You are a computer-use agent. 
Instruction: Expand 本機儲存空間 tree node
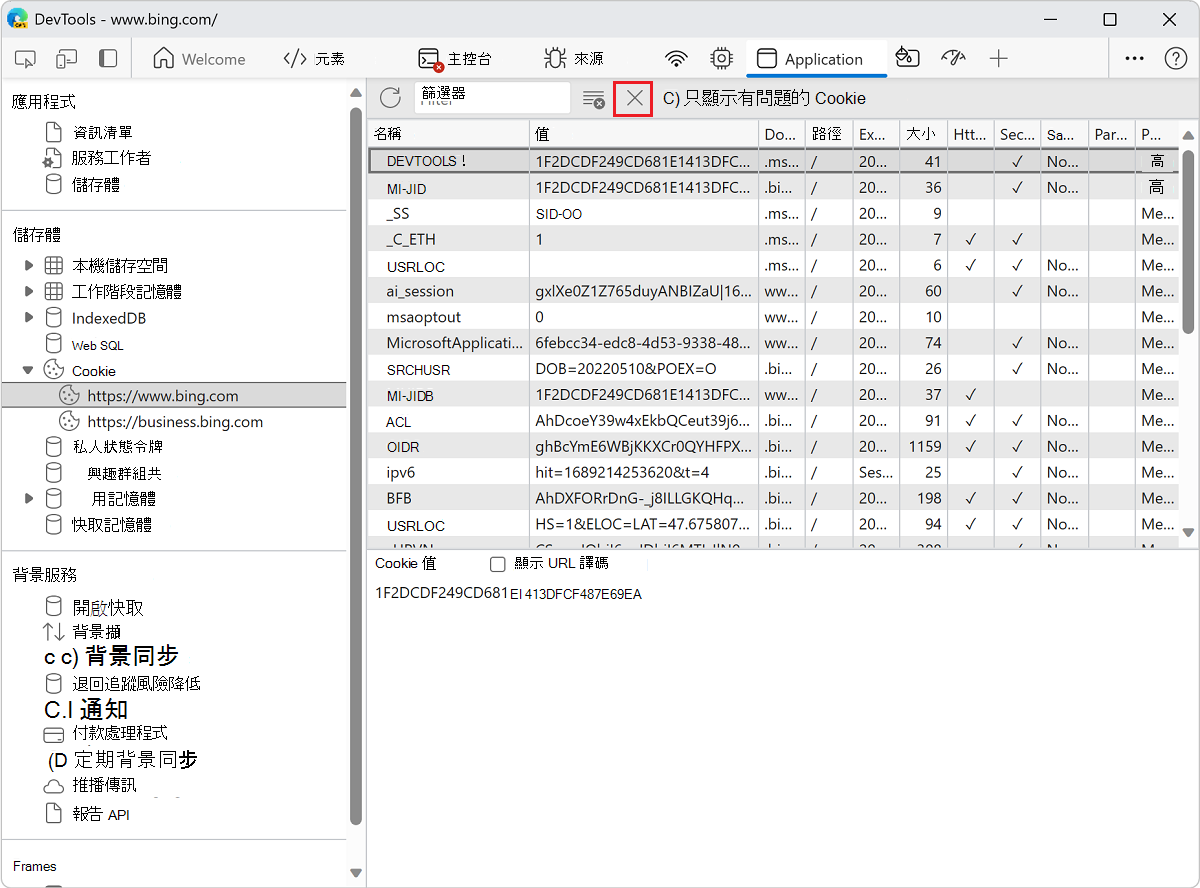[29, 266]
